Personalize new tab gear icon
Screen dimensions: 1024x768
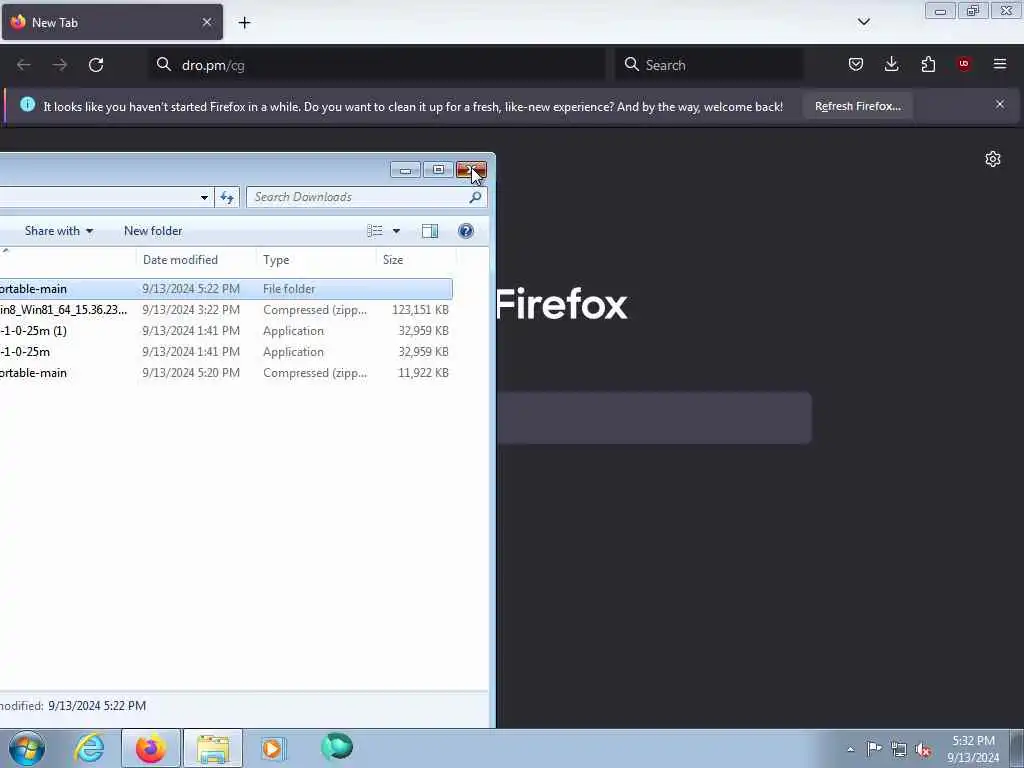(993, 159)
